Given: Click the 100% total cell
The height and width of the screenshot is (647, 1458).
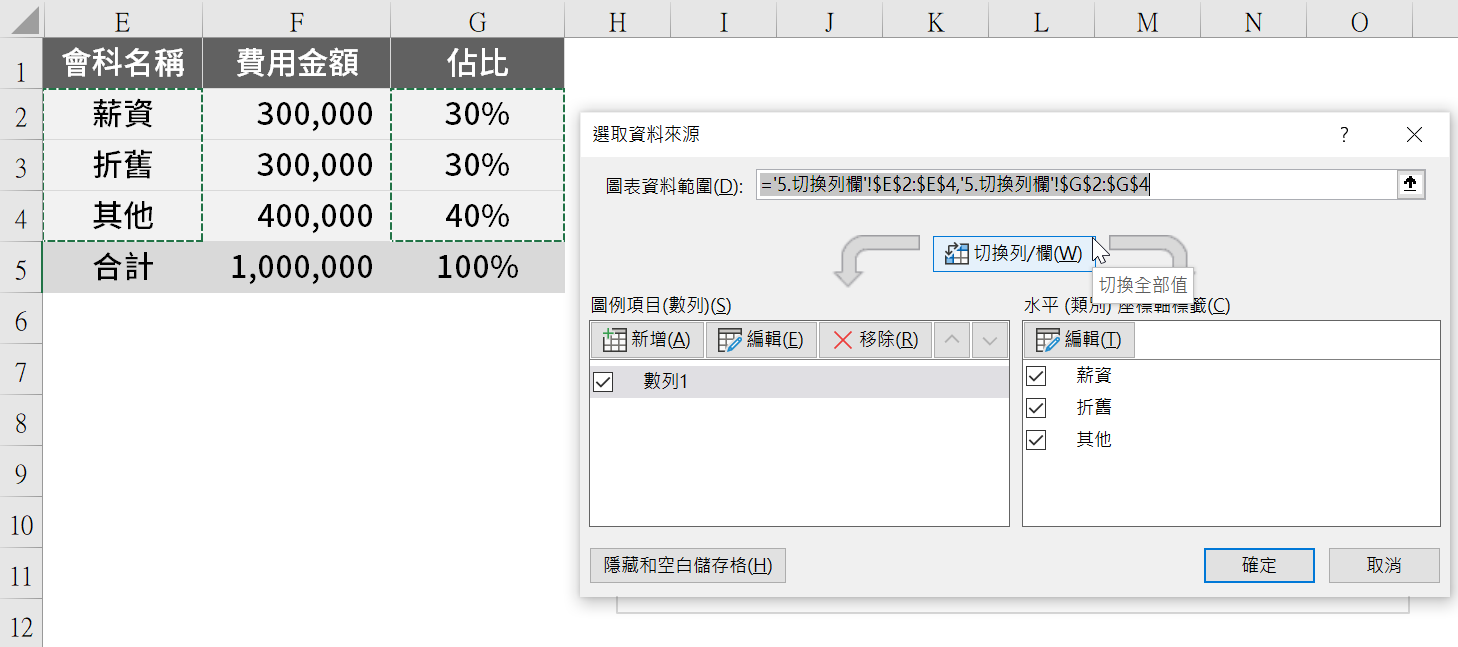Looking at the screenshot, I should [x=478, y=267].
